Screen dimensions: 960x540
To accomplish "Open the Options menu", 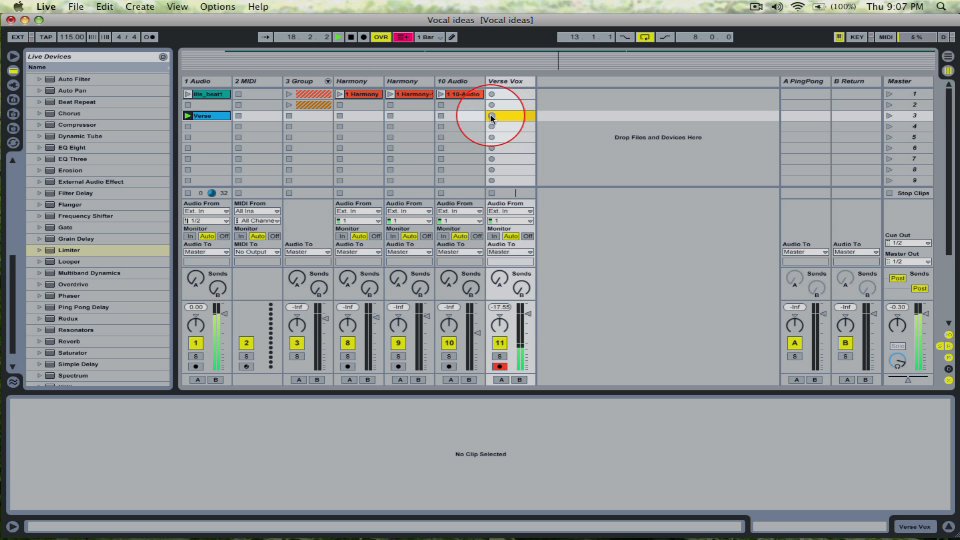I will click(x=217, y=7).
